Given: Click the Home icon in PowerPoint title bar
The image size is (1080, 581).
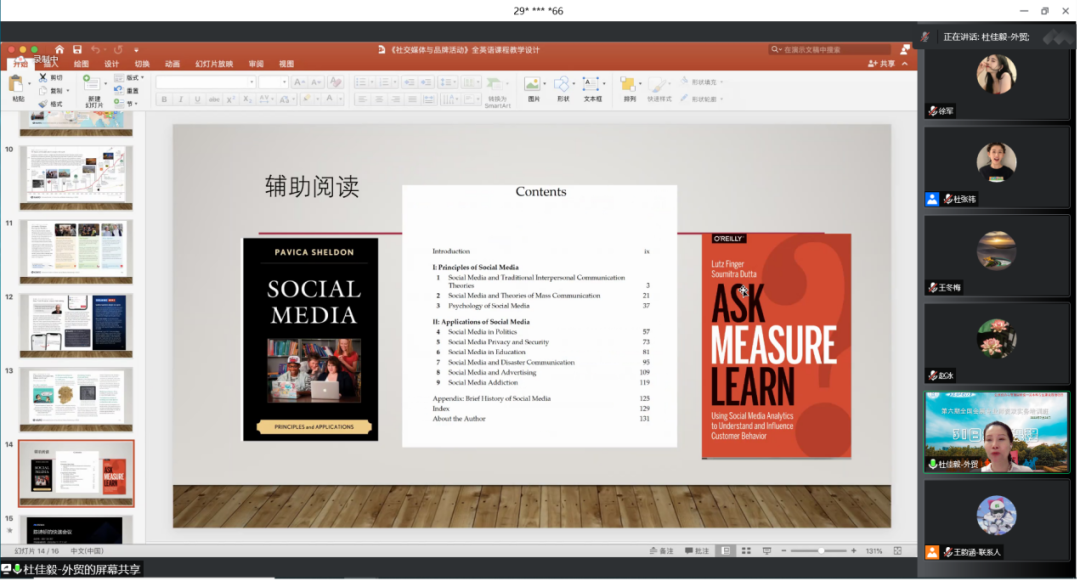Looking at the screenshot, I should 59,50.
